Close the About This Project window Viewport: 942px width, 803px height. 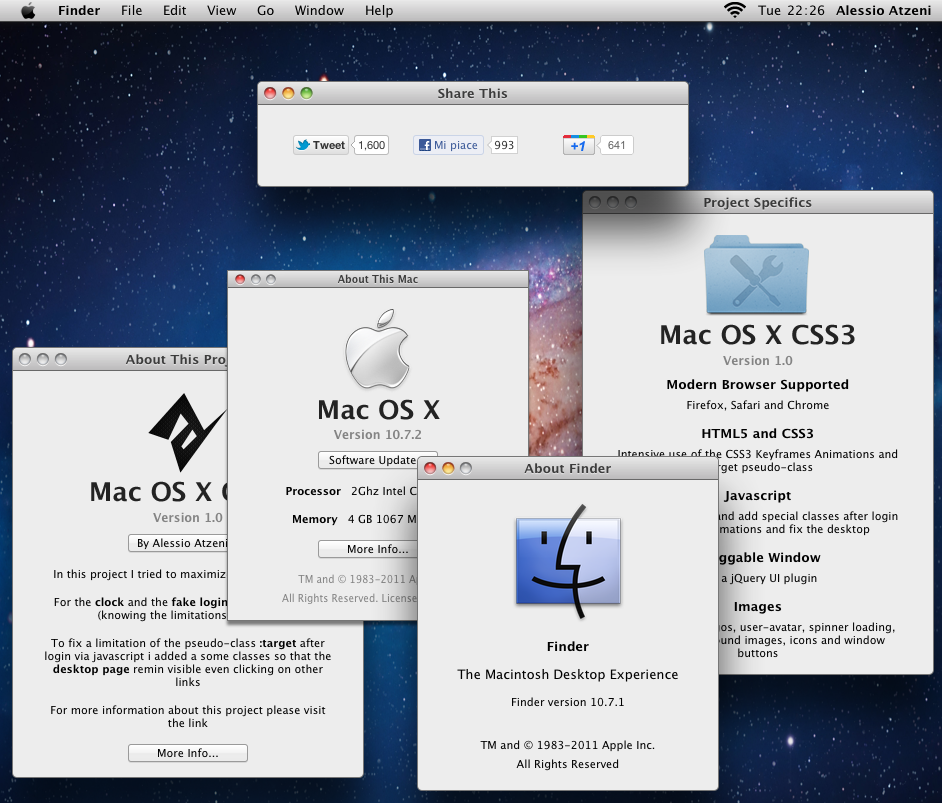(x=25, y=359)
